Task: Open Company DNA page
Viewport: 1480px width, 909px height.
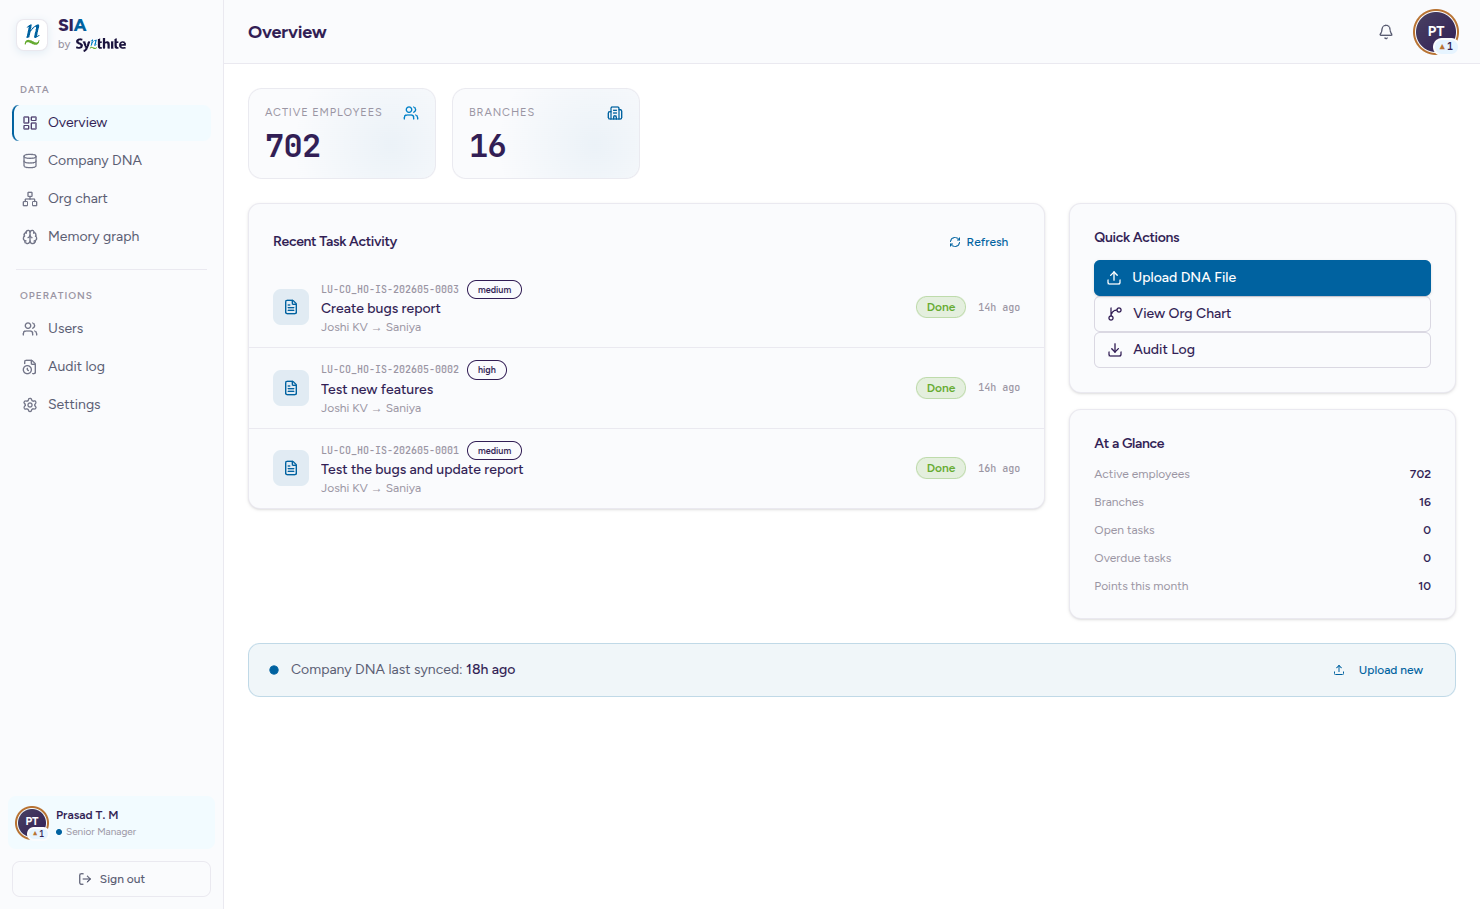Action: click(112, 161)
